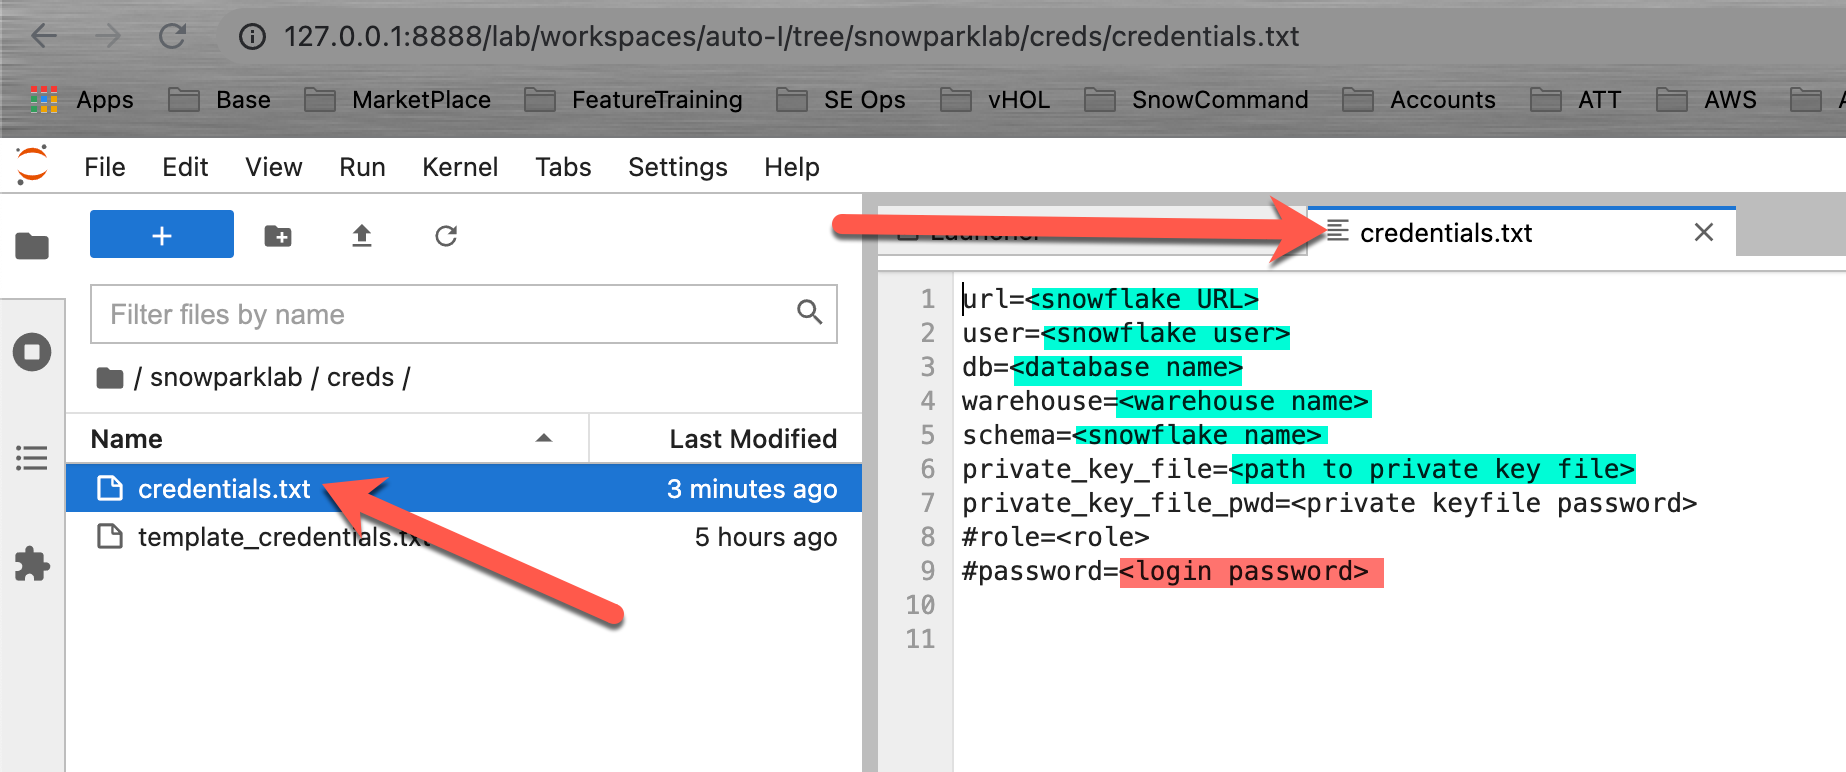
Task: Sort files by Last Modified column
Action: point(752,439)
